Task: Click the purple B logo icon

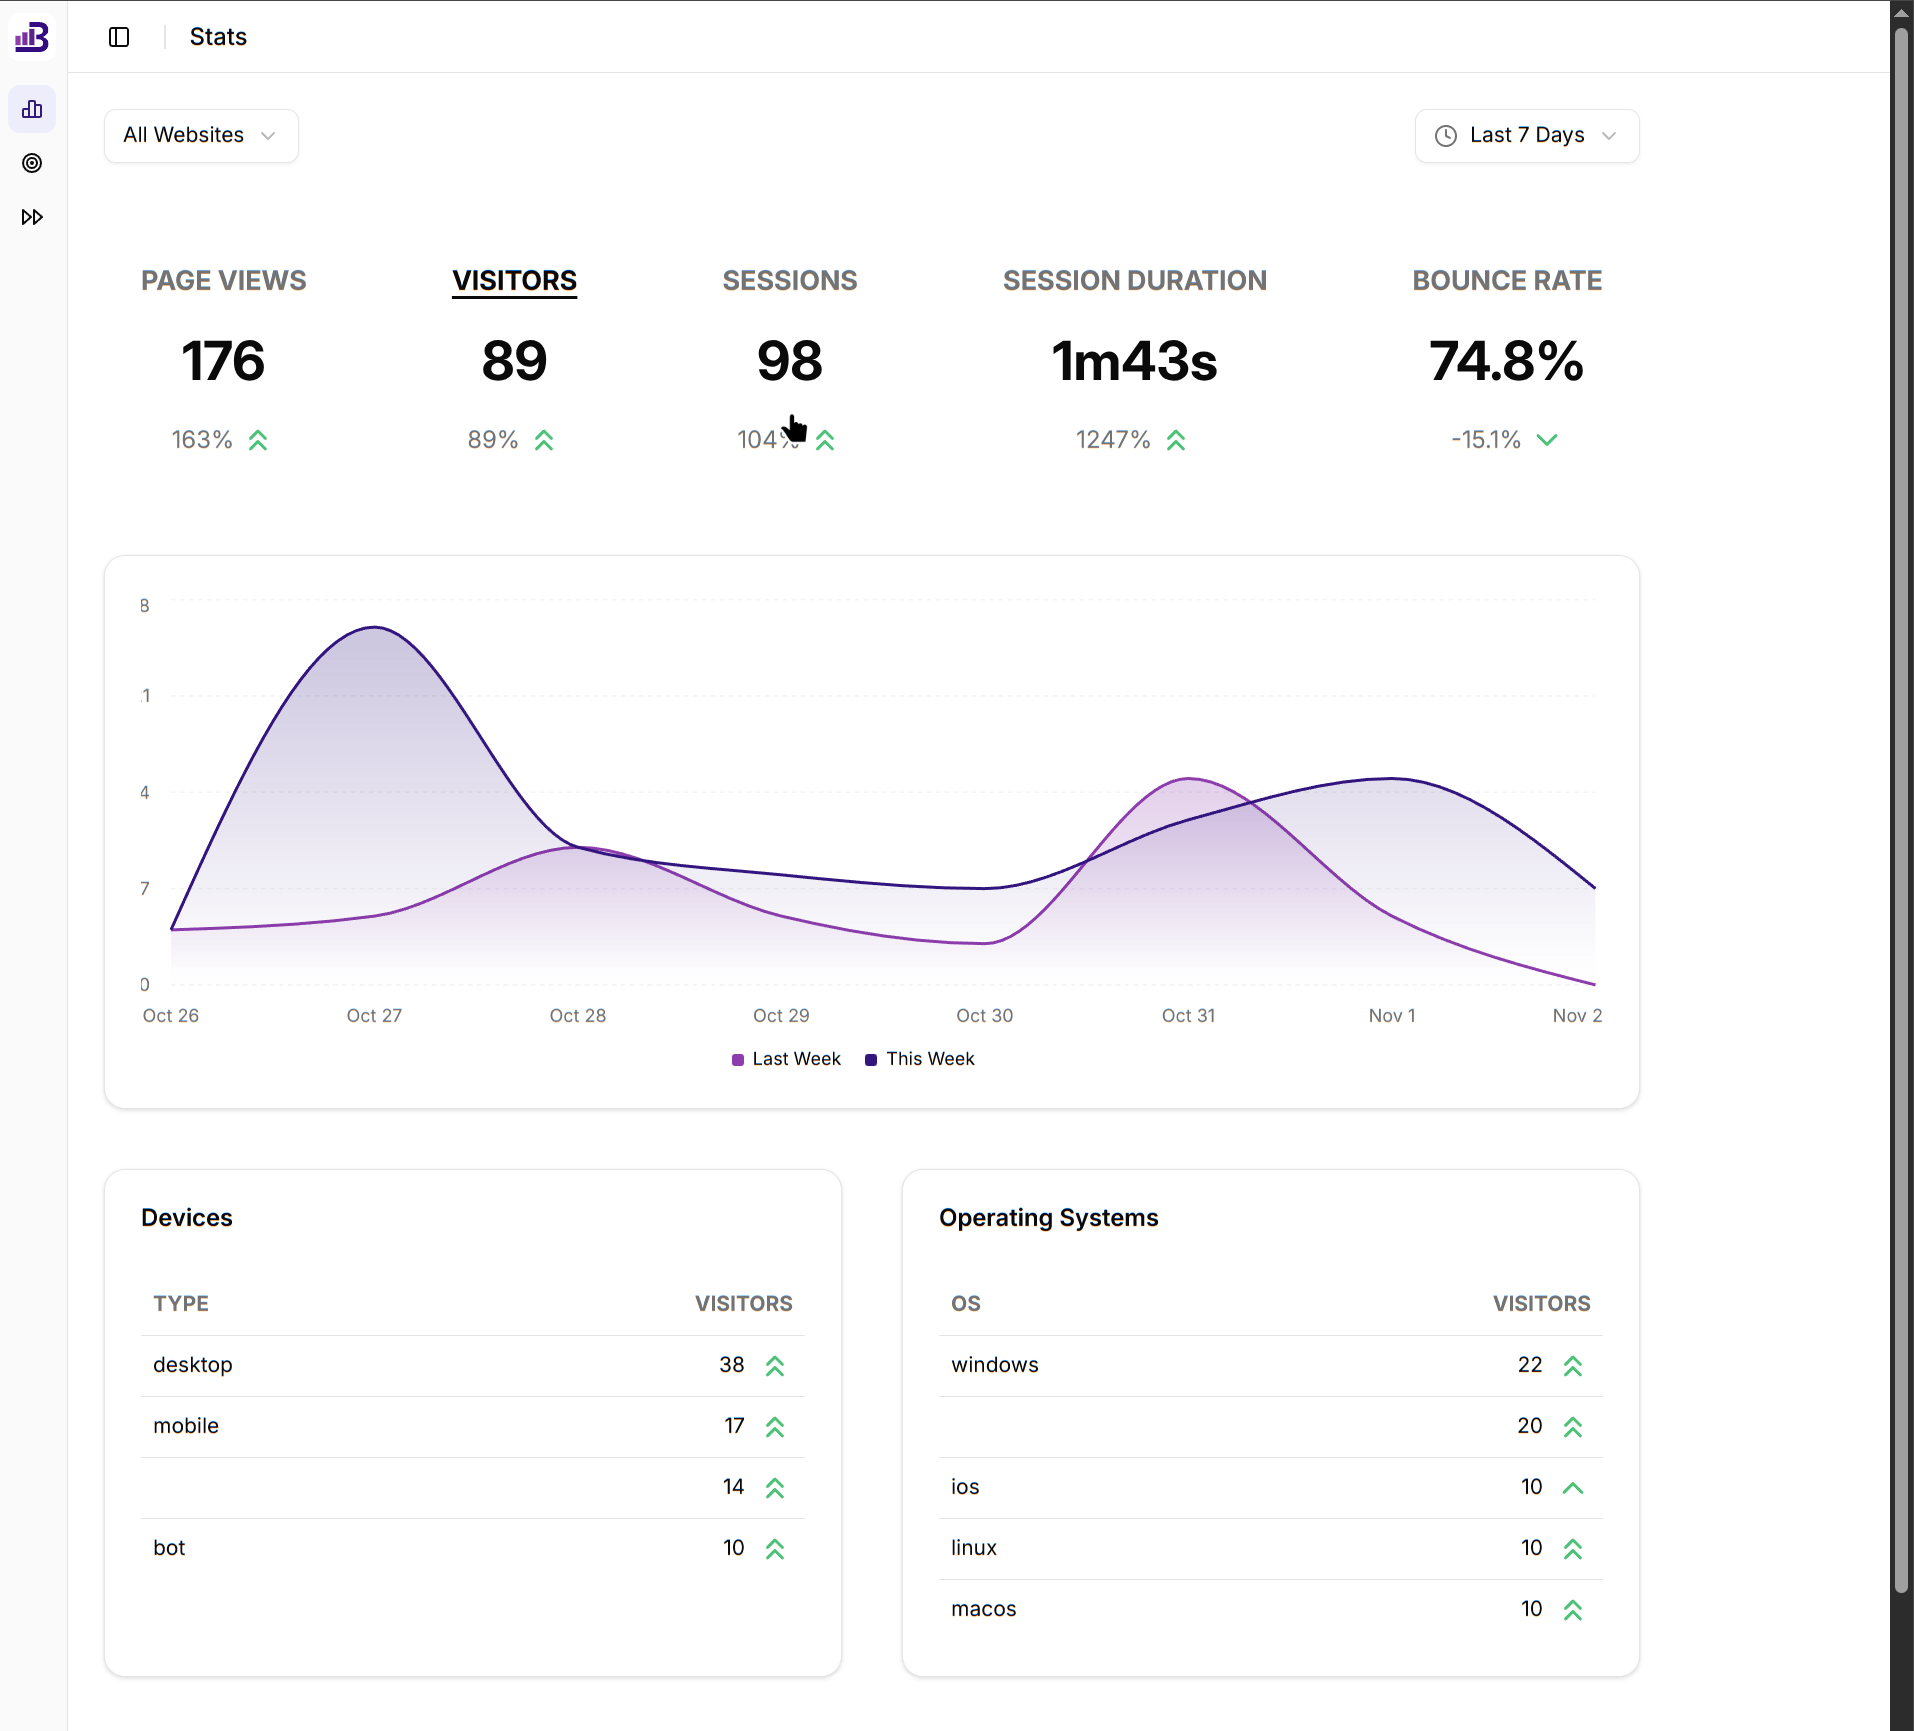Action: (32, 37)
